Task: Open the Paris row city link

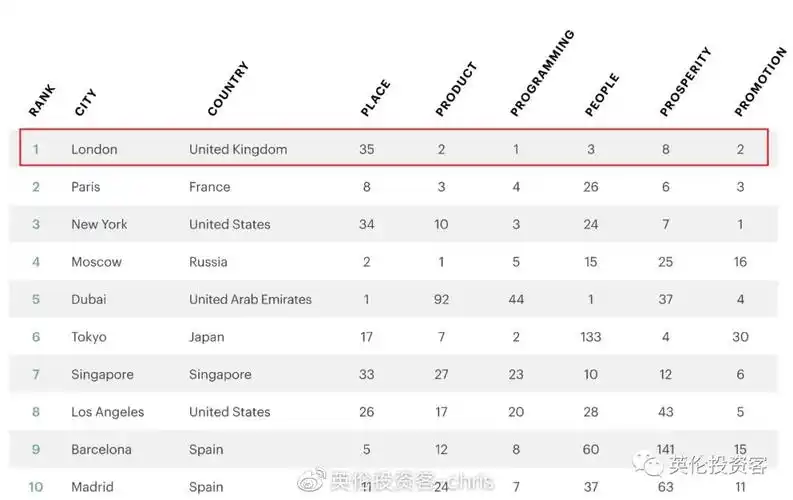Action: point(86,187)
